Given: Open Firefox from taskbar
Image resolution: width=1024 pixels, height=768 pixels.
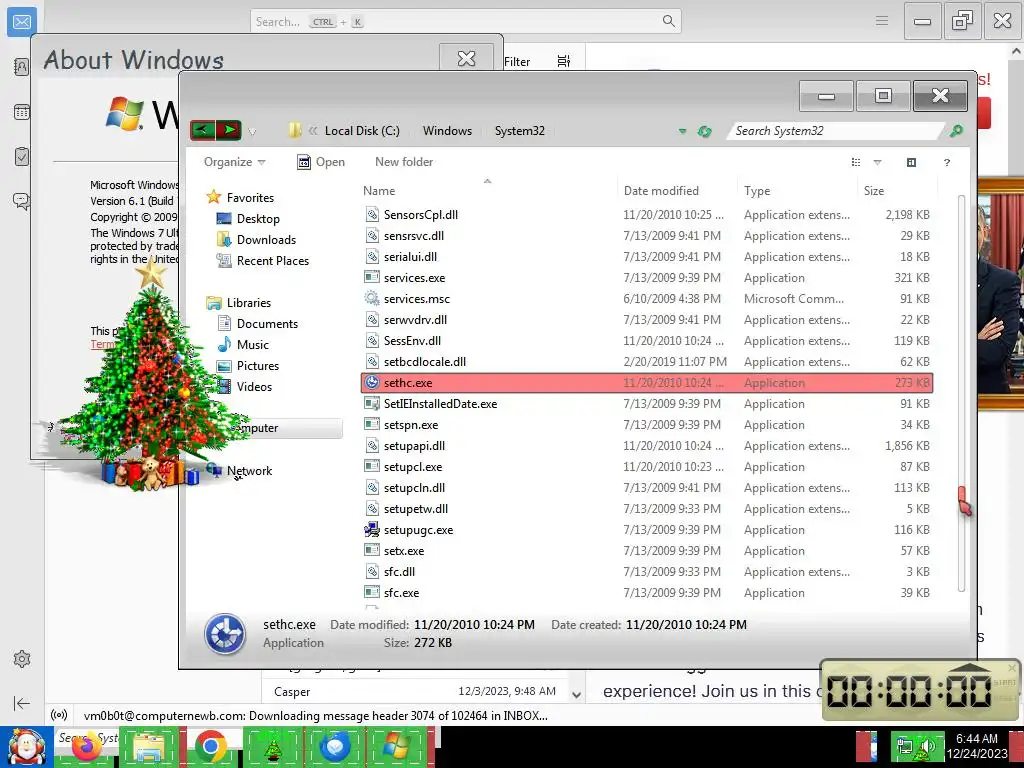Looking at the screenshot, I should click(86, 747).
